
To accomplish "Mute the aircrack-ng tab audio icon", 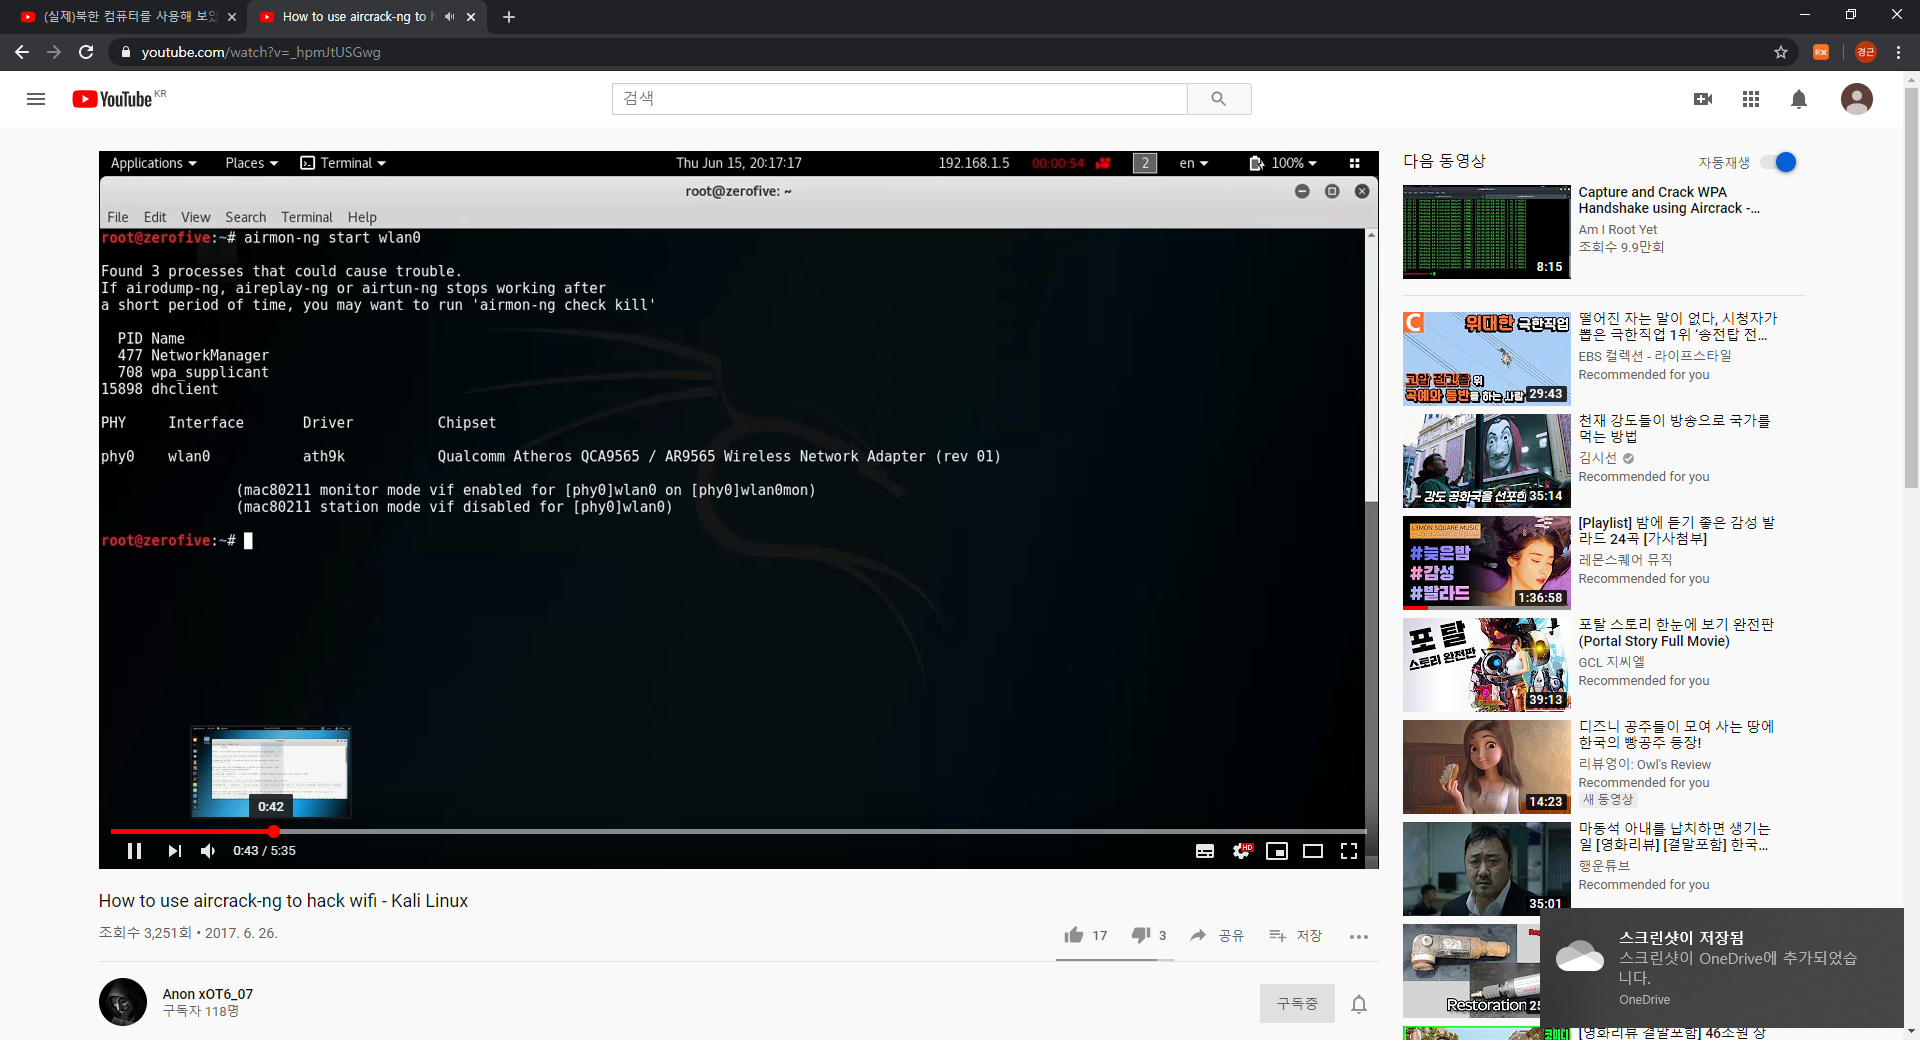I will click(449, 17).
